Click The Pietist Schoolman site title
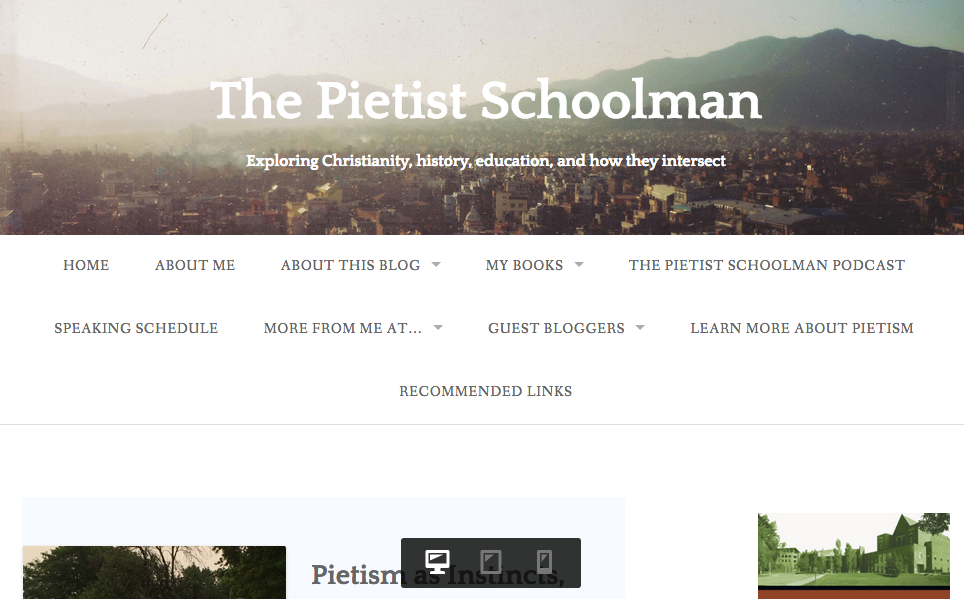 click(x=486, y=101)
